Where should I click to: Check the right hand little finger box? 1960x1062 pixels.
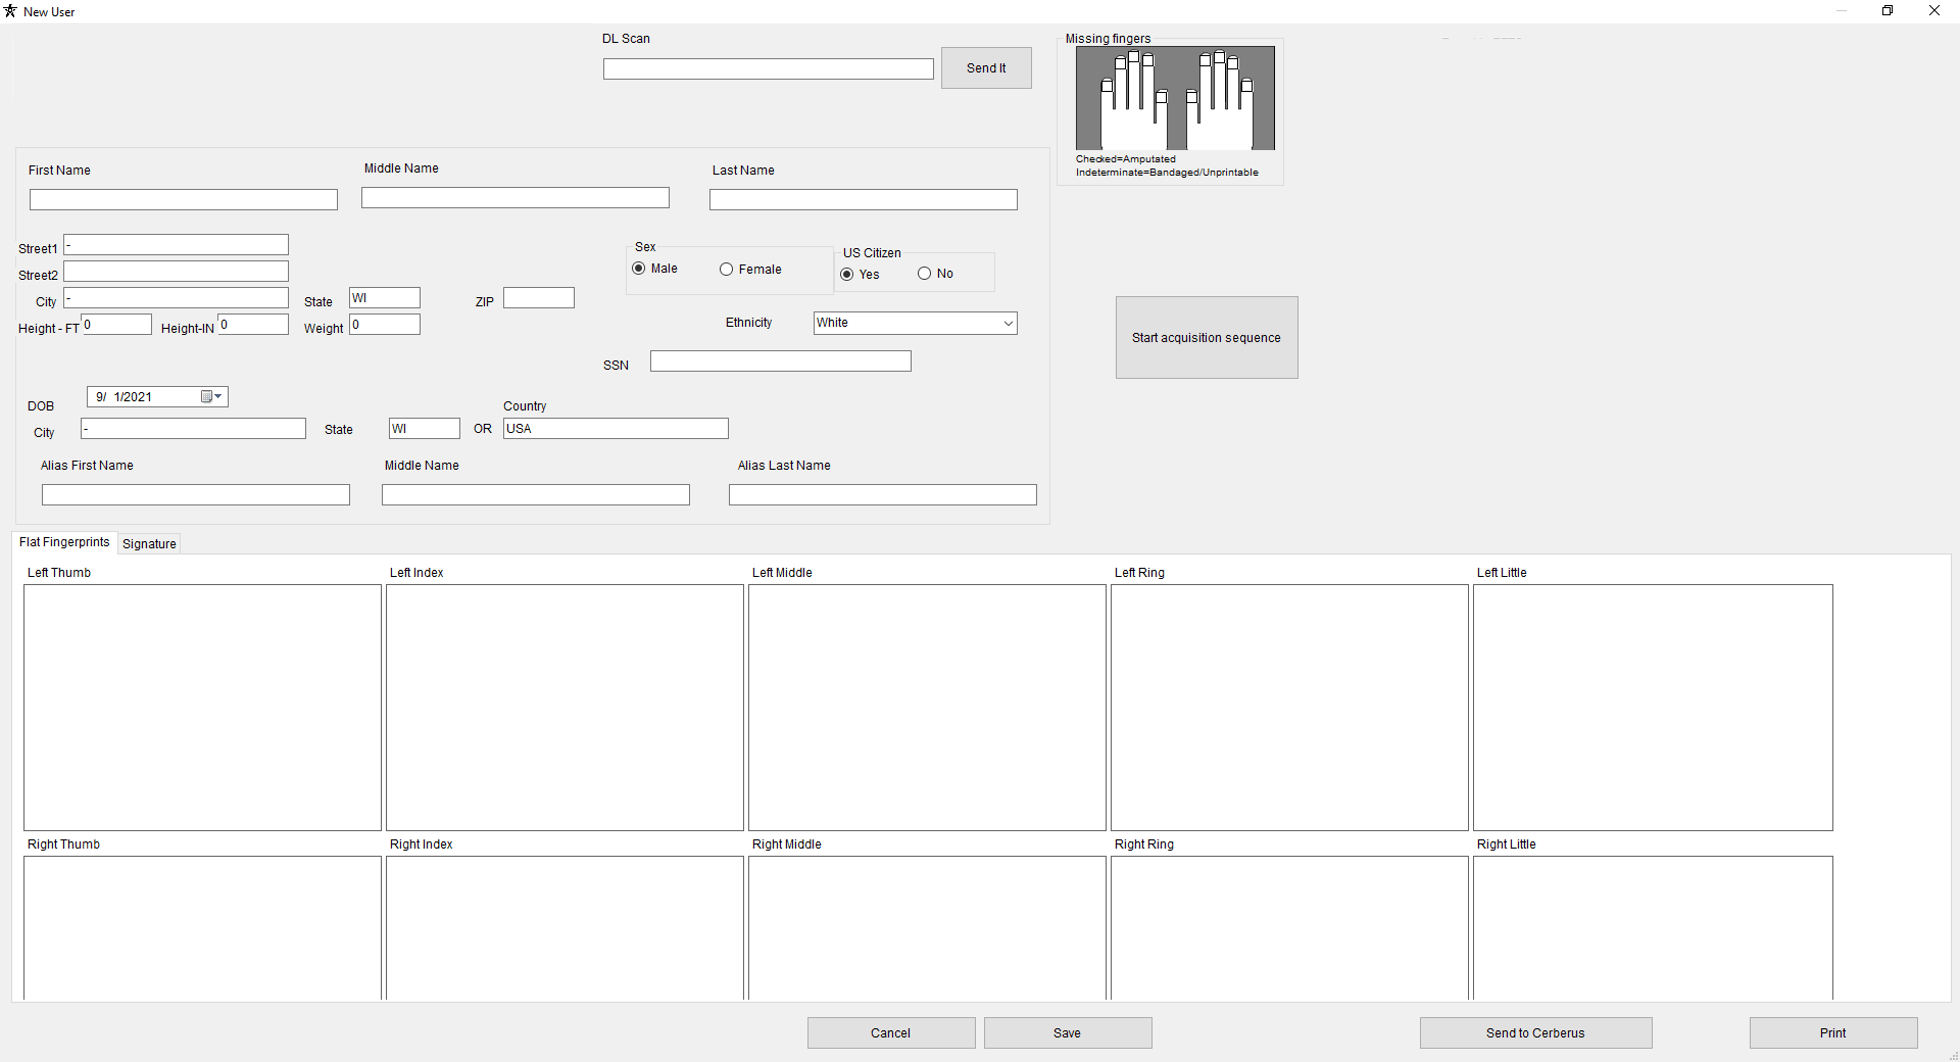click(1247, 86)
